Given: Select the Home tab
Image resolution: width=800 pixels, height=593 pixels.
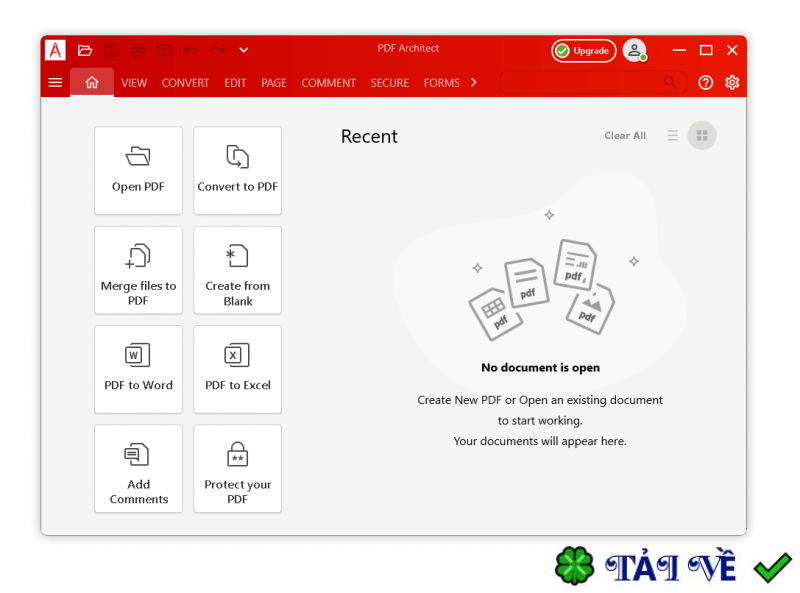Looking at the screenshot, I should coord(92,82).
